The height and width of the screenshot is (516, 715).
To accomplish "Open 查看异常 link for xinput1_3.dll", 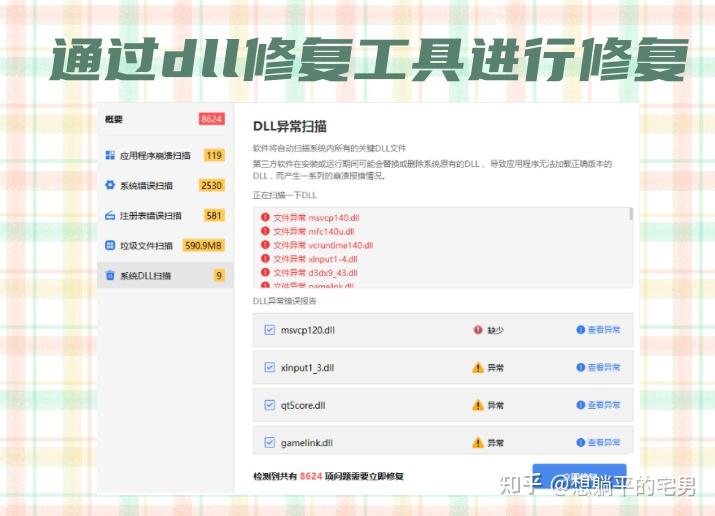I will point(604,367).
